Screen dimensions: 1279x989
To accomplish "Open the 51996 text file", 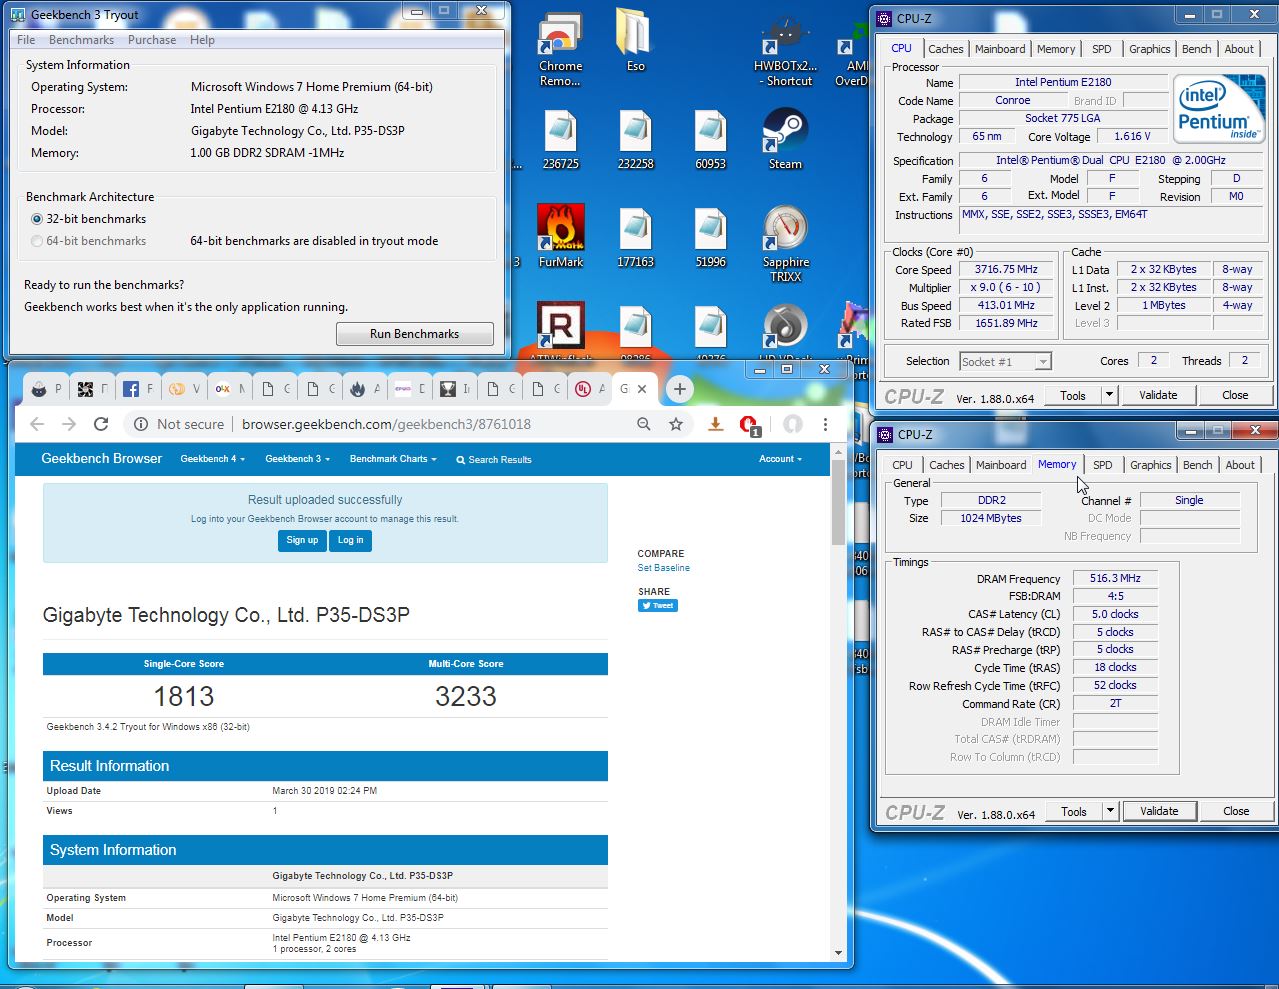I will [x=710, y=238].
